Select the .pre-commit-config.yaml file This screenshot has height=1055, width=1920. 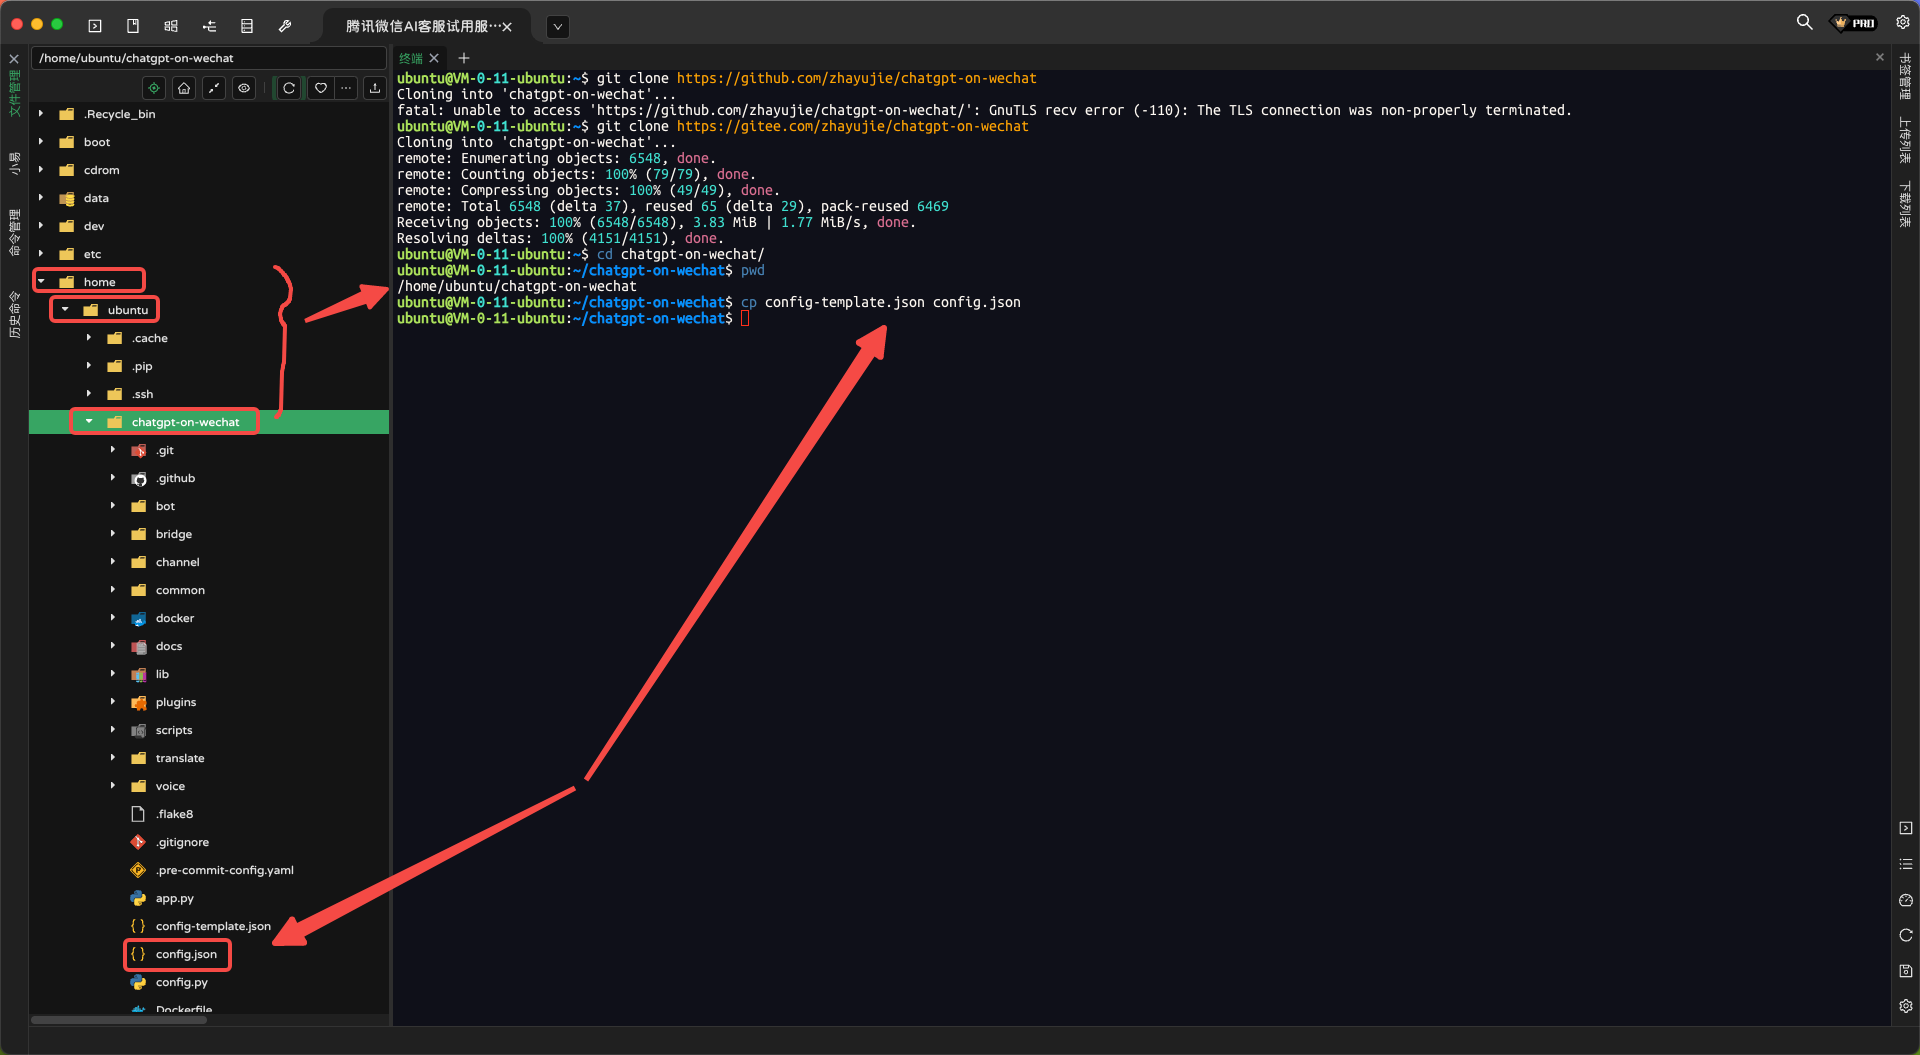click(x=224, y=870)
